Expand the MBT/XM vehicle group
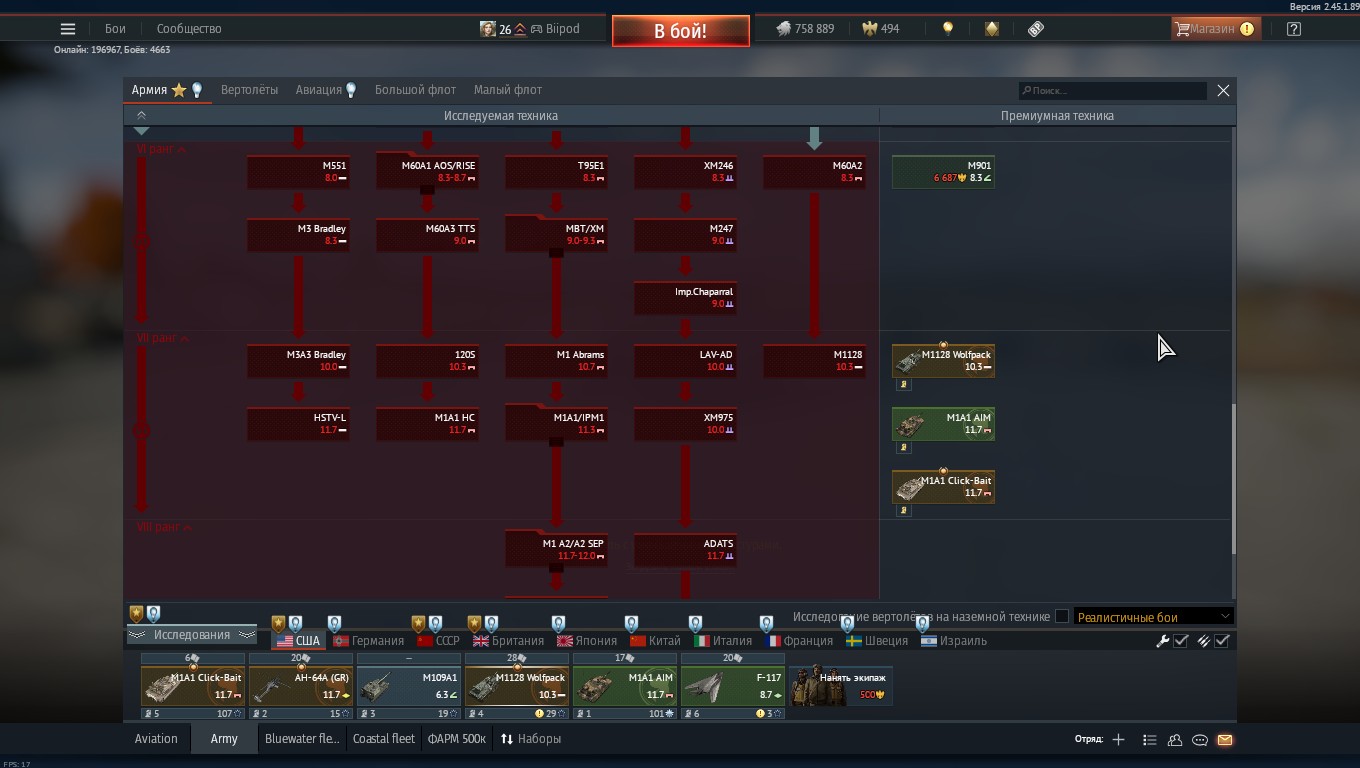1360x768 pixels. tap(556, 235)
